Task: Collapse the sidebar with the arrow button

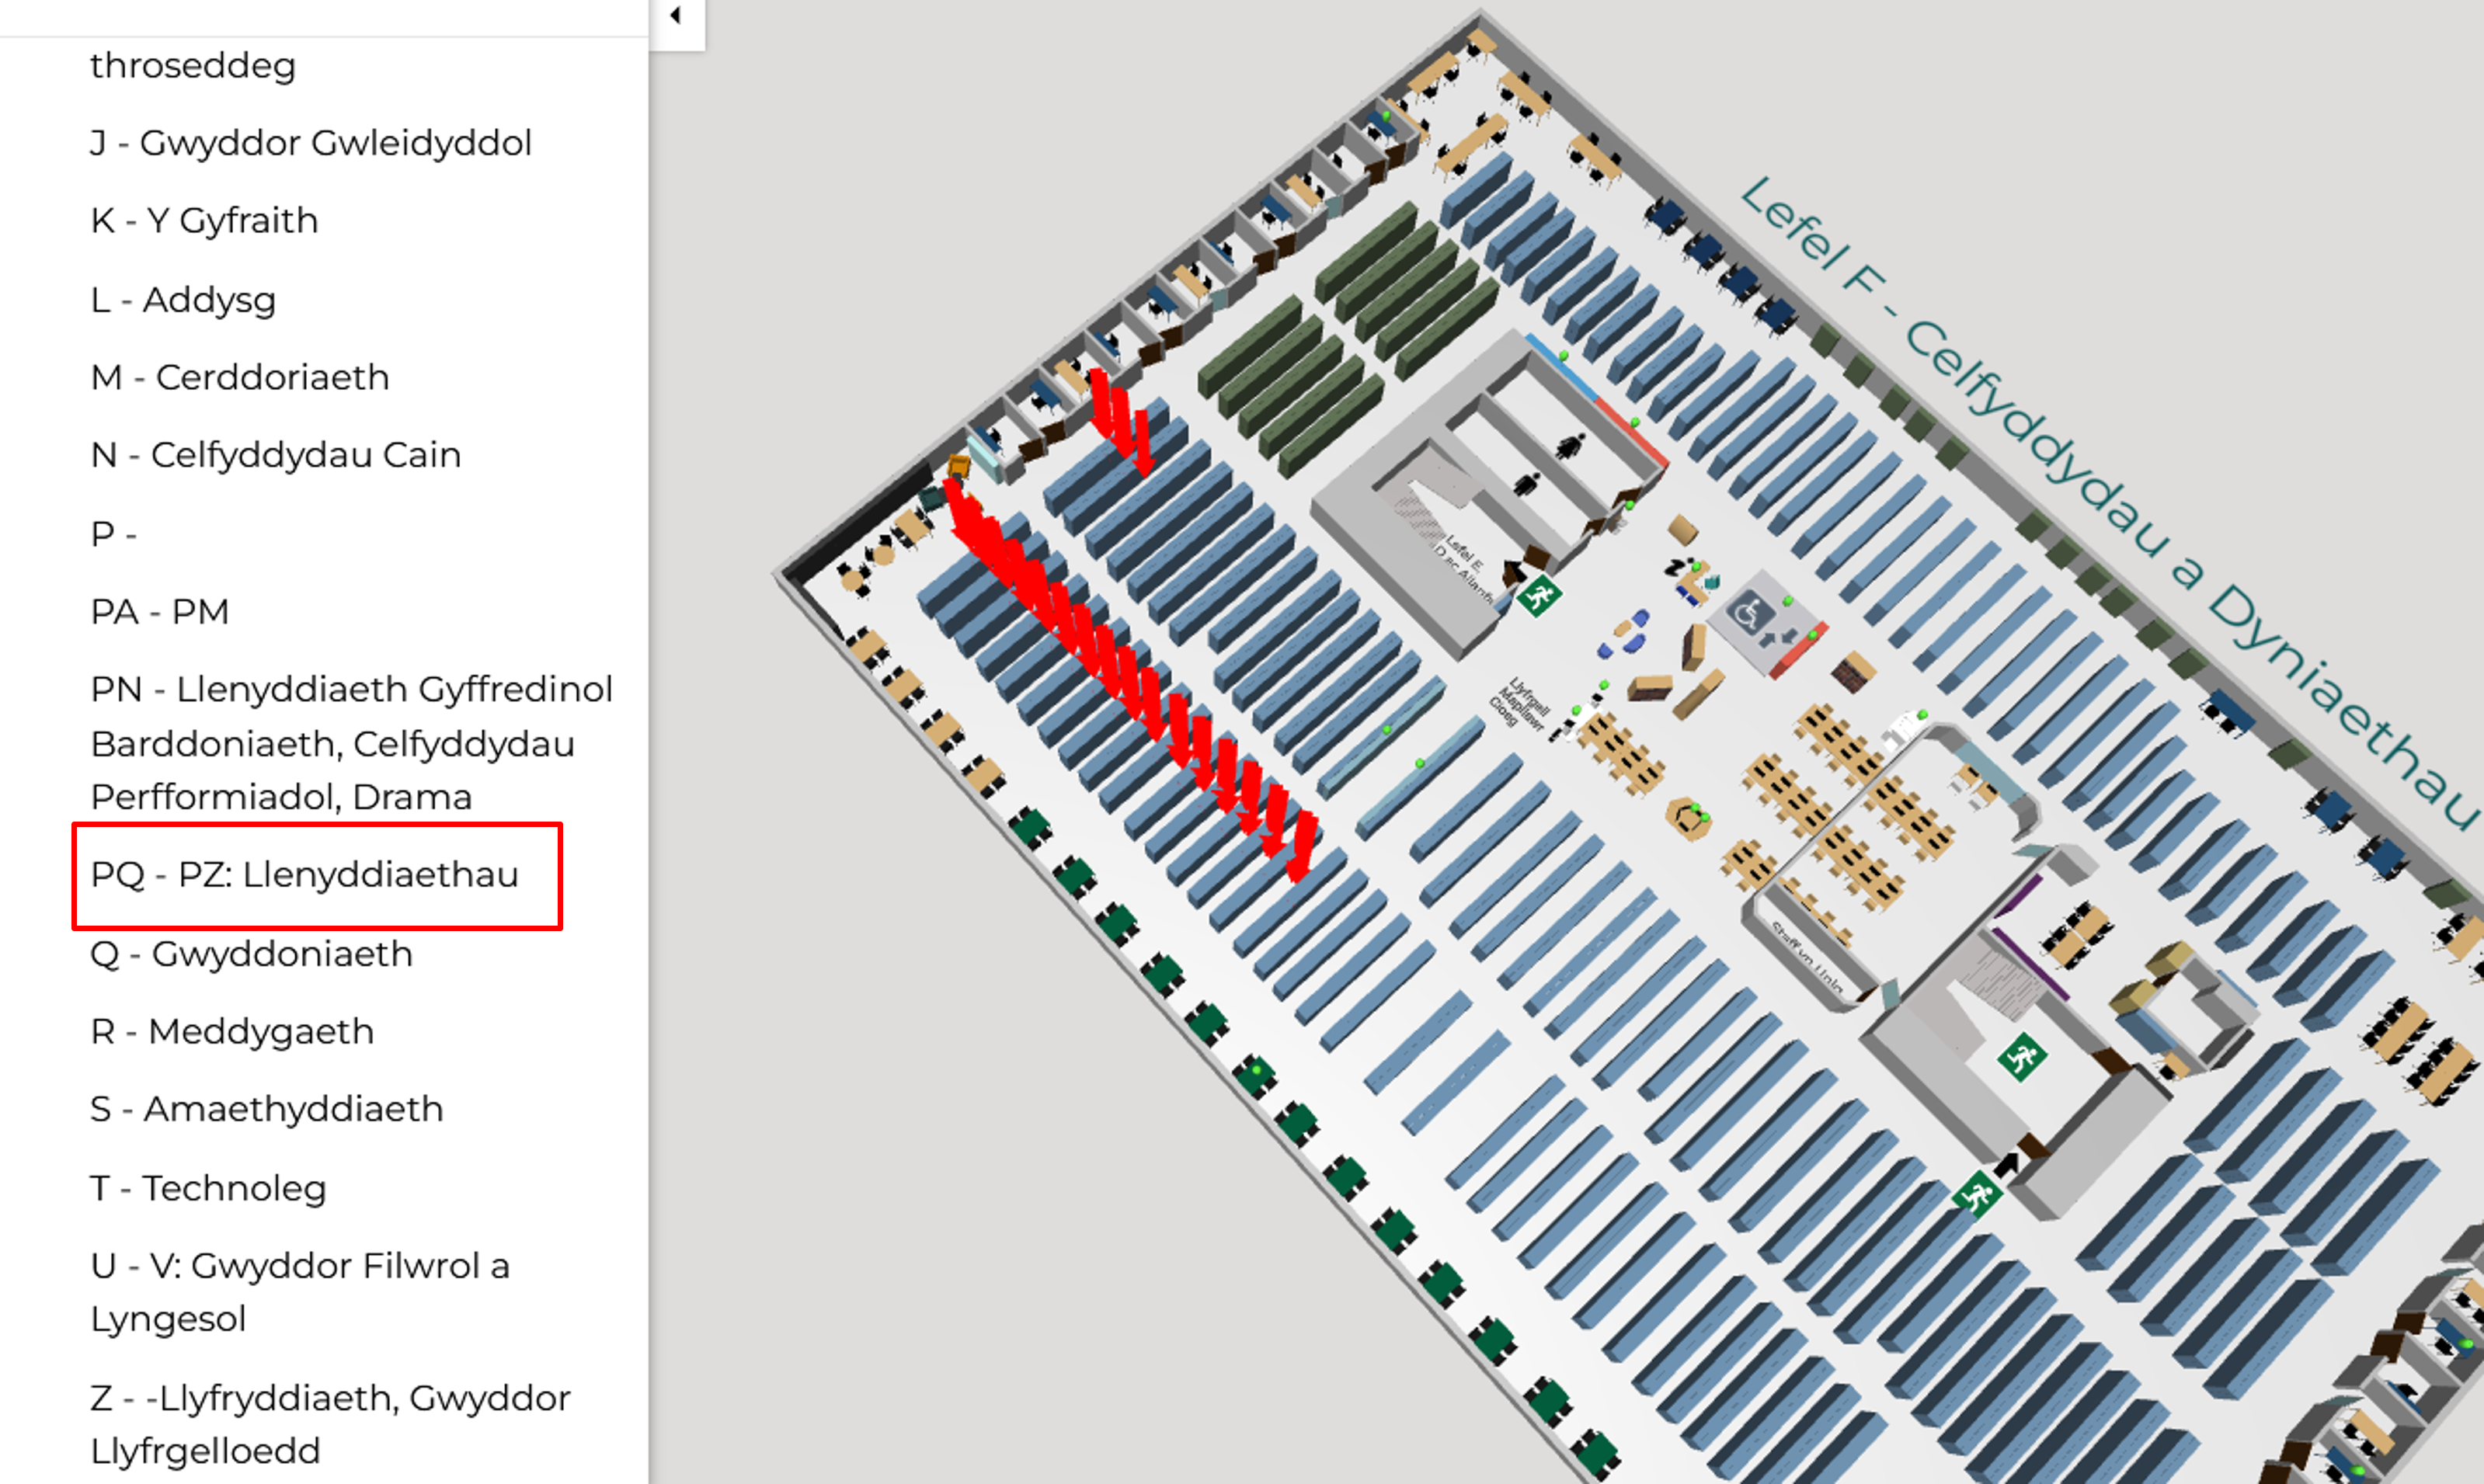Action: pyautogui.click(x=676, y=16)
